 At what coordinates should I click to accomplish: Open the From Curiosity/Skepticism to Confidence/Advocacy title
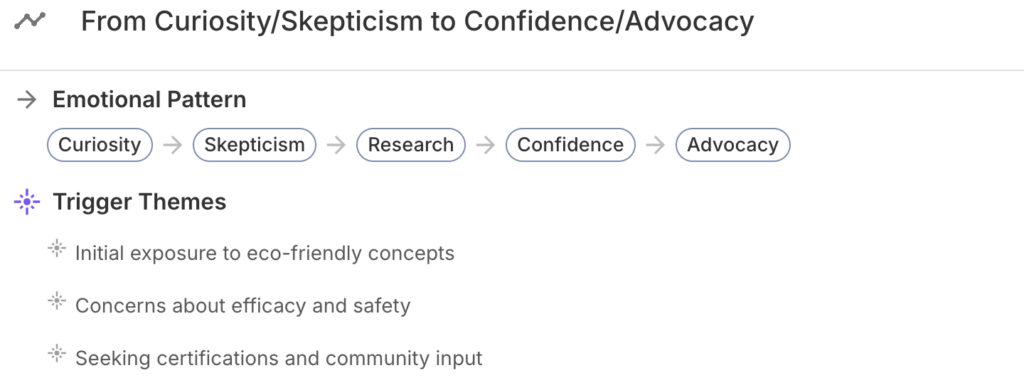pos(417,22)
